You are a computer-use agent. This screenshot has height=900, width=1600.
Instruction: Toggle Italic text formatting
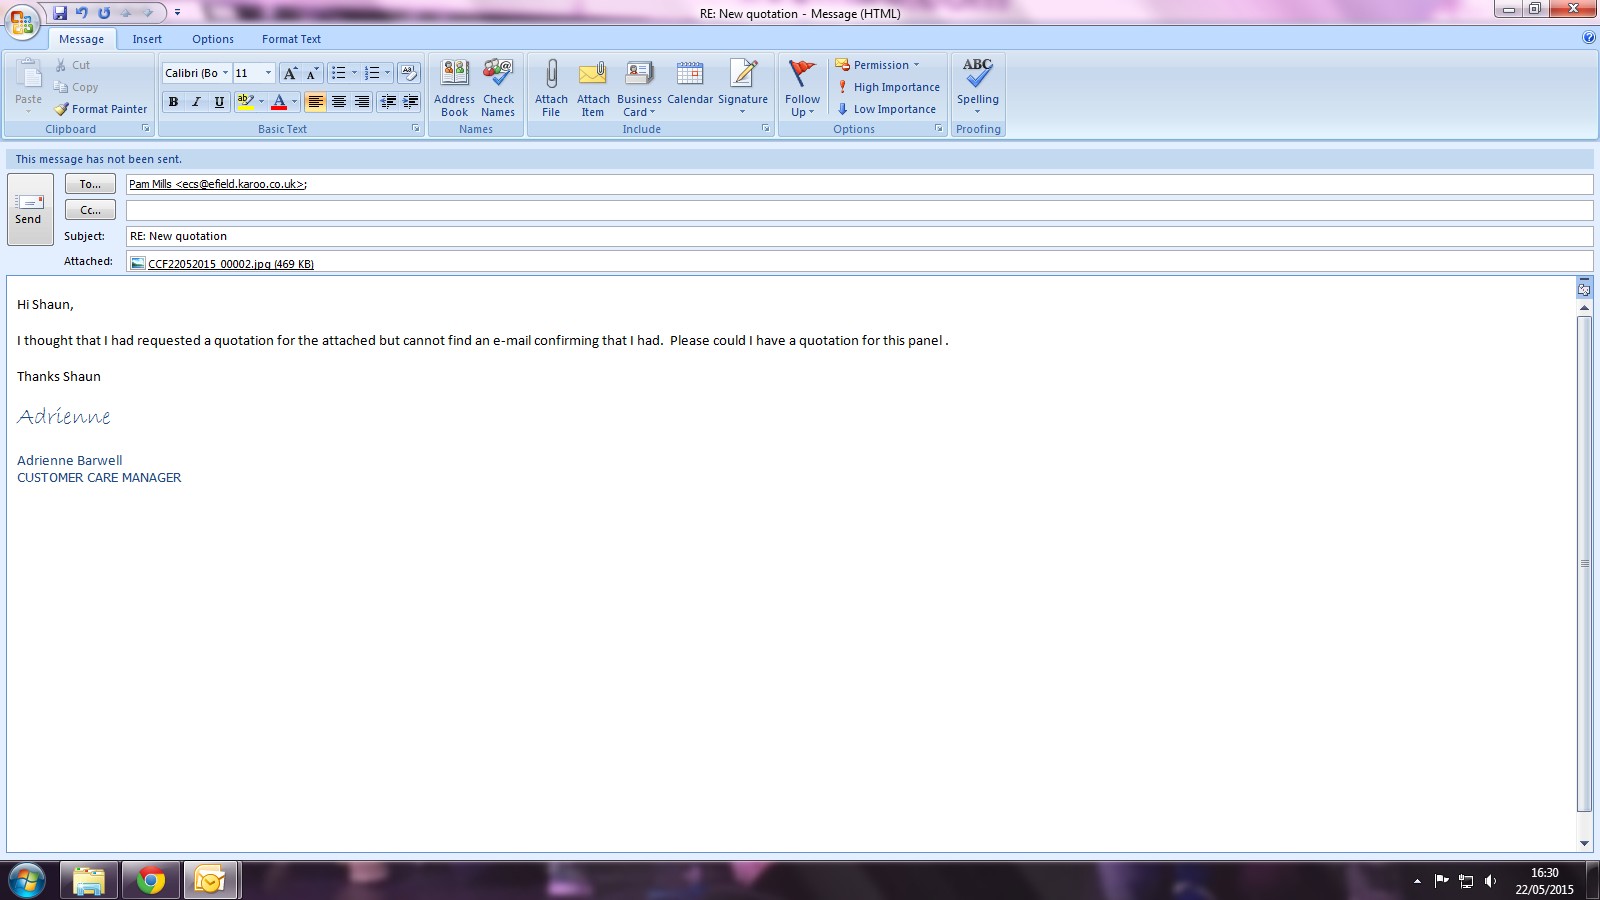(196, 102)
